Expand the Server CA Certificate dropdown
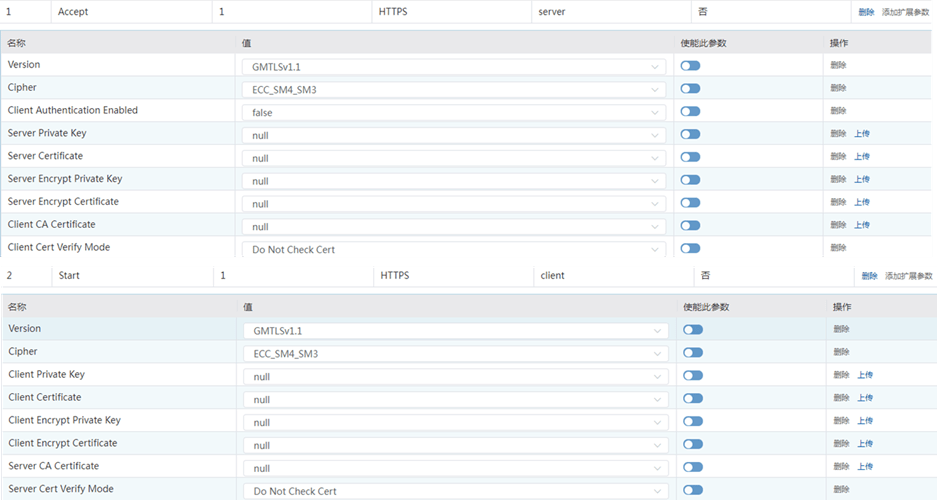 tap(456, 468)
